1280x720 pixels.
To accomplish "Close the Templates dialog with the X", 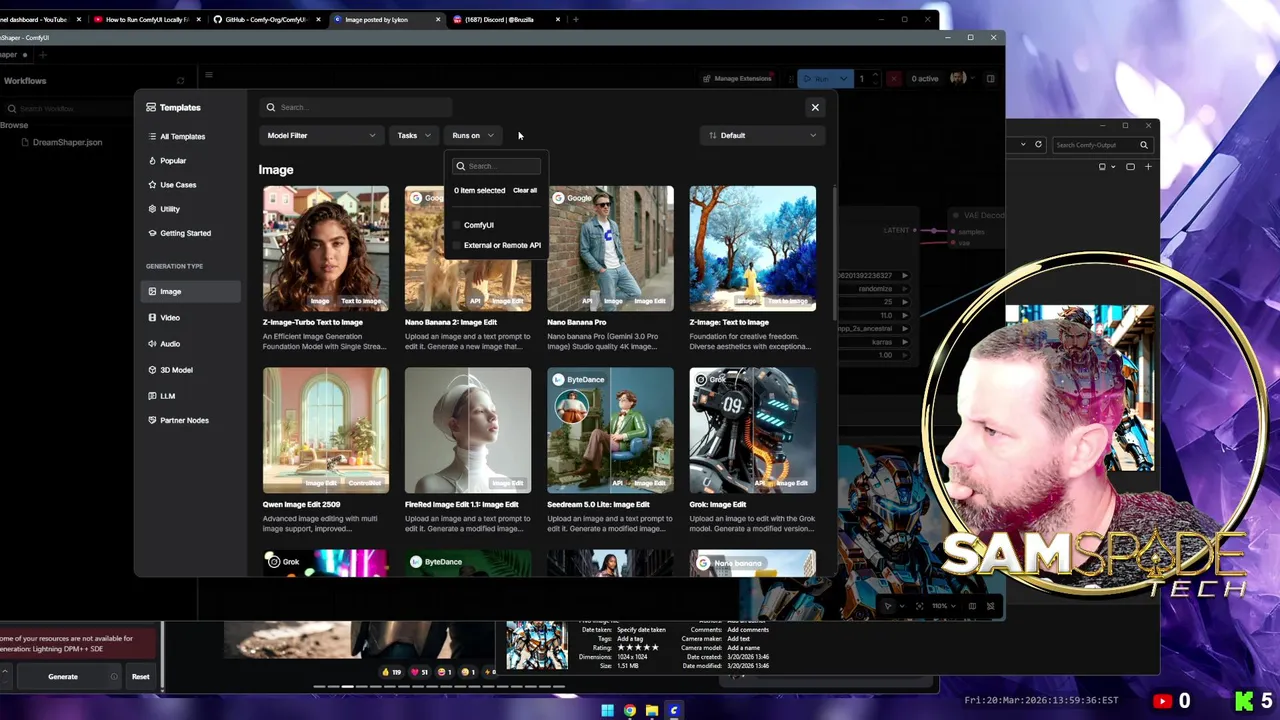I will (x=815, y=107).
